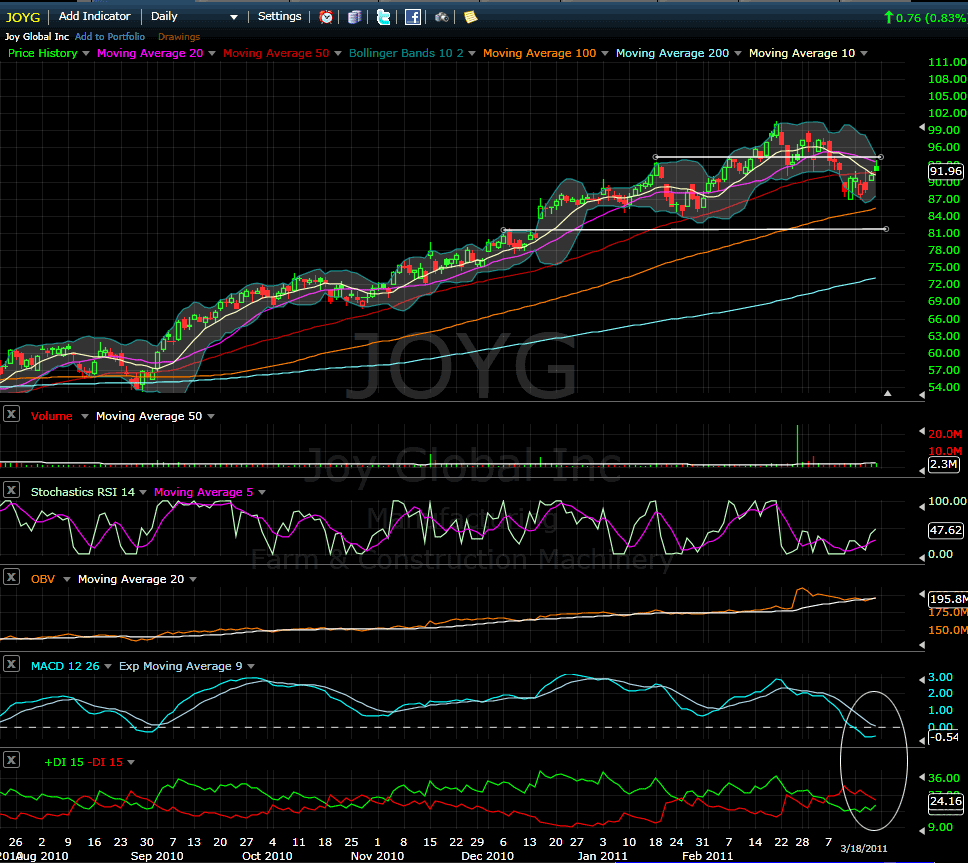Click the camera snapshot icon
The height and width of the screenshot is (863, 968).
[441, 17]
